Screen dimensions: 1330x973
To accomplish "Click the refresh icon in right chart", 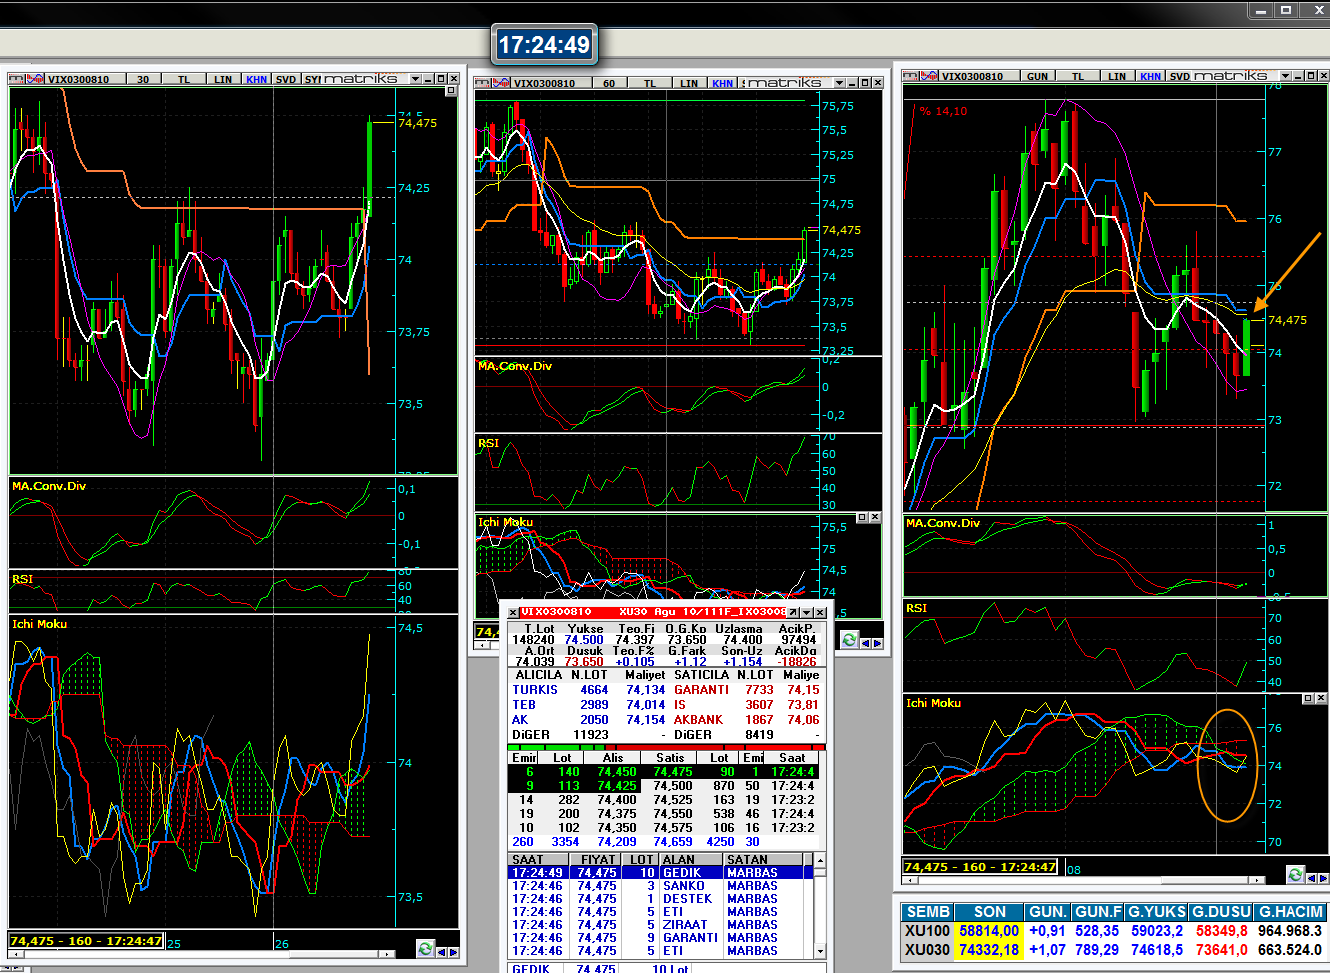I will click(1295, 875).
